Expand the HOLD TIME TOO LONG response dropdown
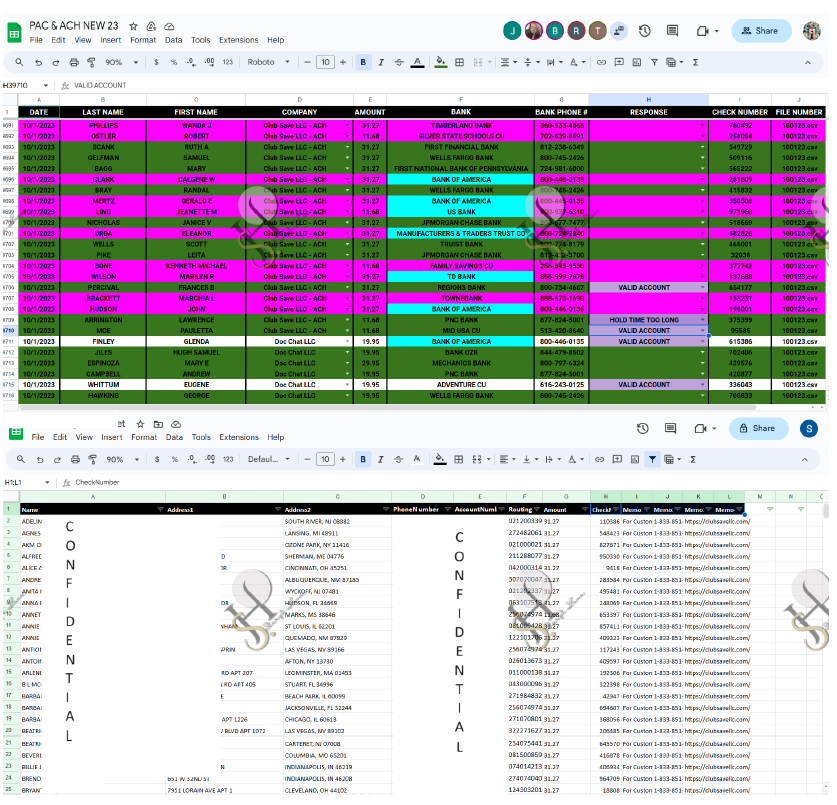The width and height of the screenshot is (837, 805). 704,320
